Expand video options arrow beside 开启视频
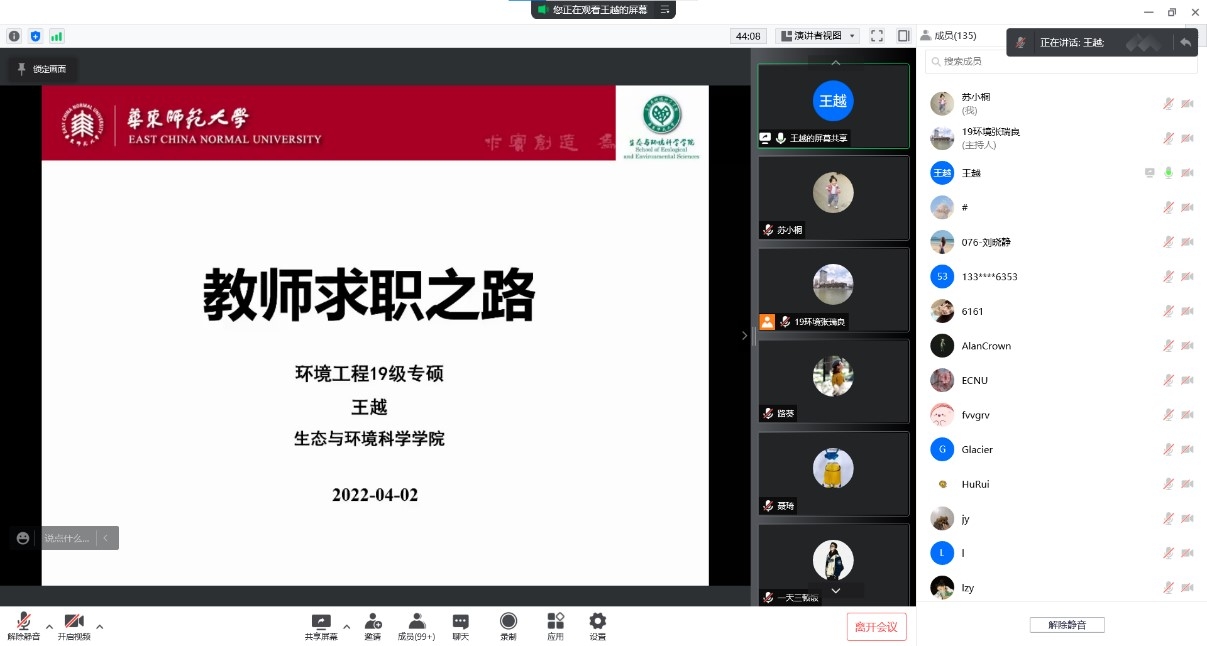 coord(99,627)
